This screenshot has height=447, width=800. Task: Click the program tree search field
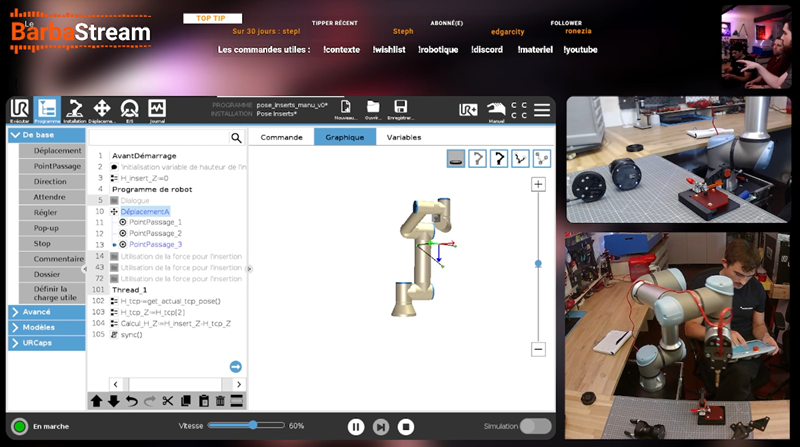[x=160, y=138]
